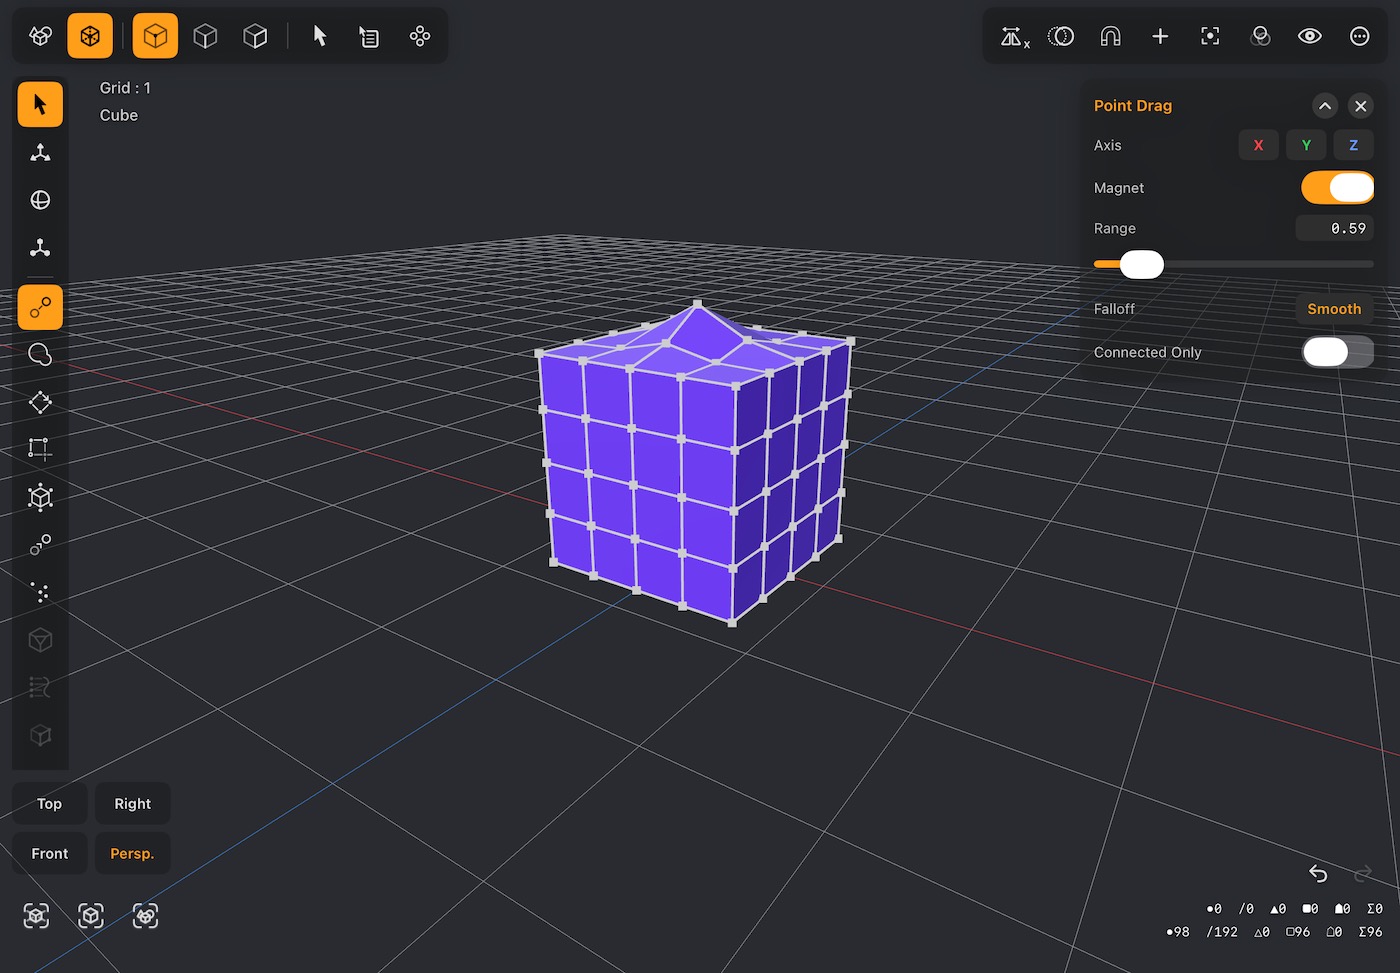Enable the Connected Only switch
The width and height of the screenshot is (1400, 973).
[1337, 352]
